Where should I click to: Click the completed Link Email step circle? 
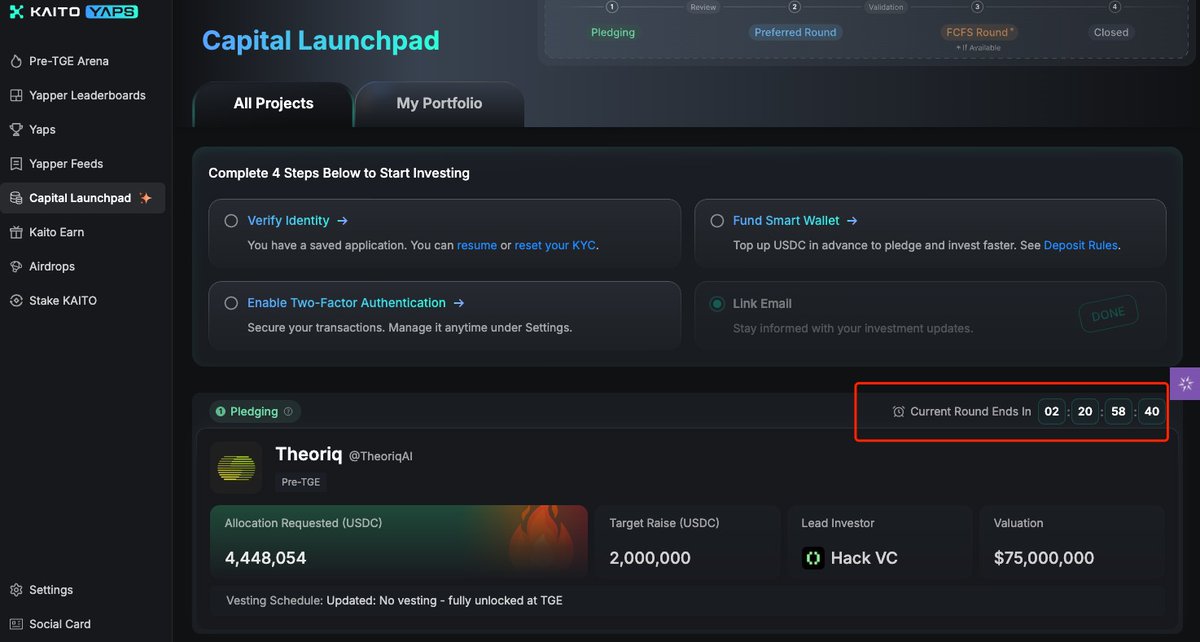717,304
